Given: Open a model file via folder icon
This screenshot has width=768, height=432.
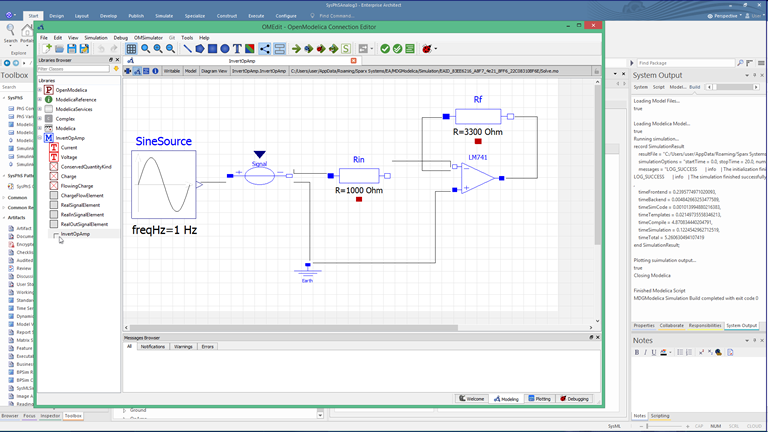Looking at the screenshot, I should (x=59, y=48).
